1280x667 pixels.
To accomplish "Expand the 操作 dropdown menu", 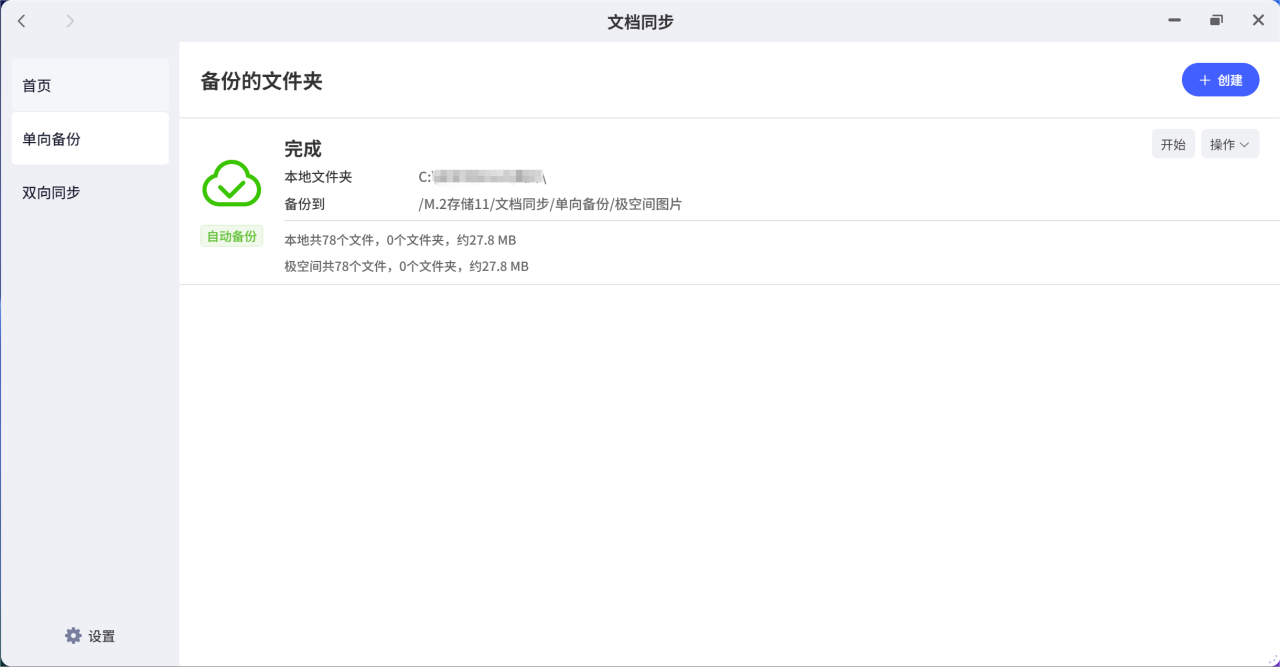I will pyautogui.click(x=1229, y=144).
